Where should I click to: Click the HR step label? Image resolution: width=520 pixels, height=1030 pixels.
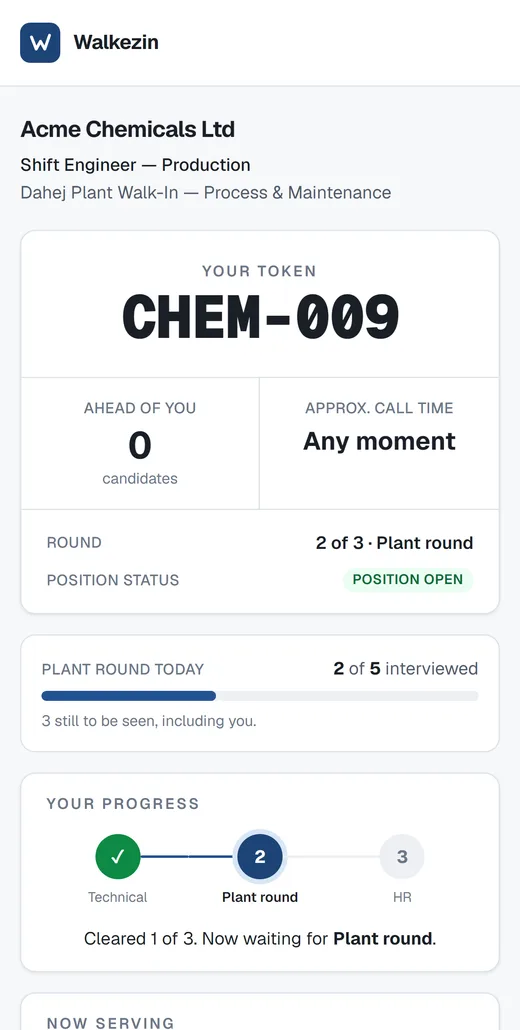(402, 897)
